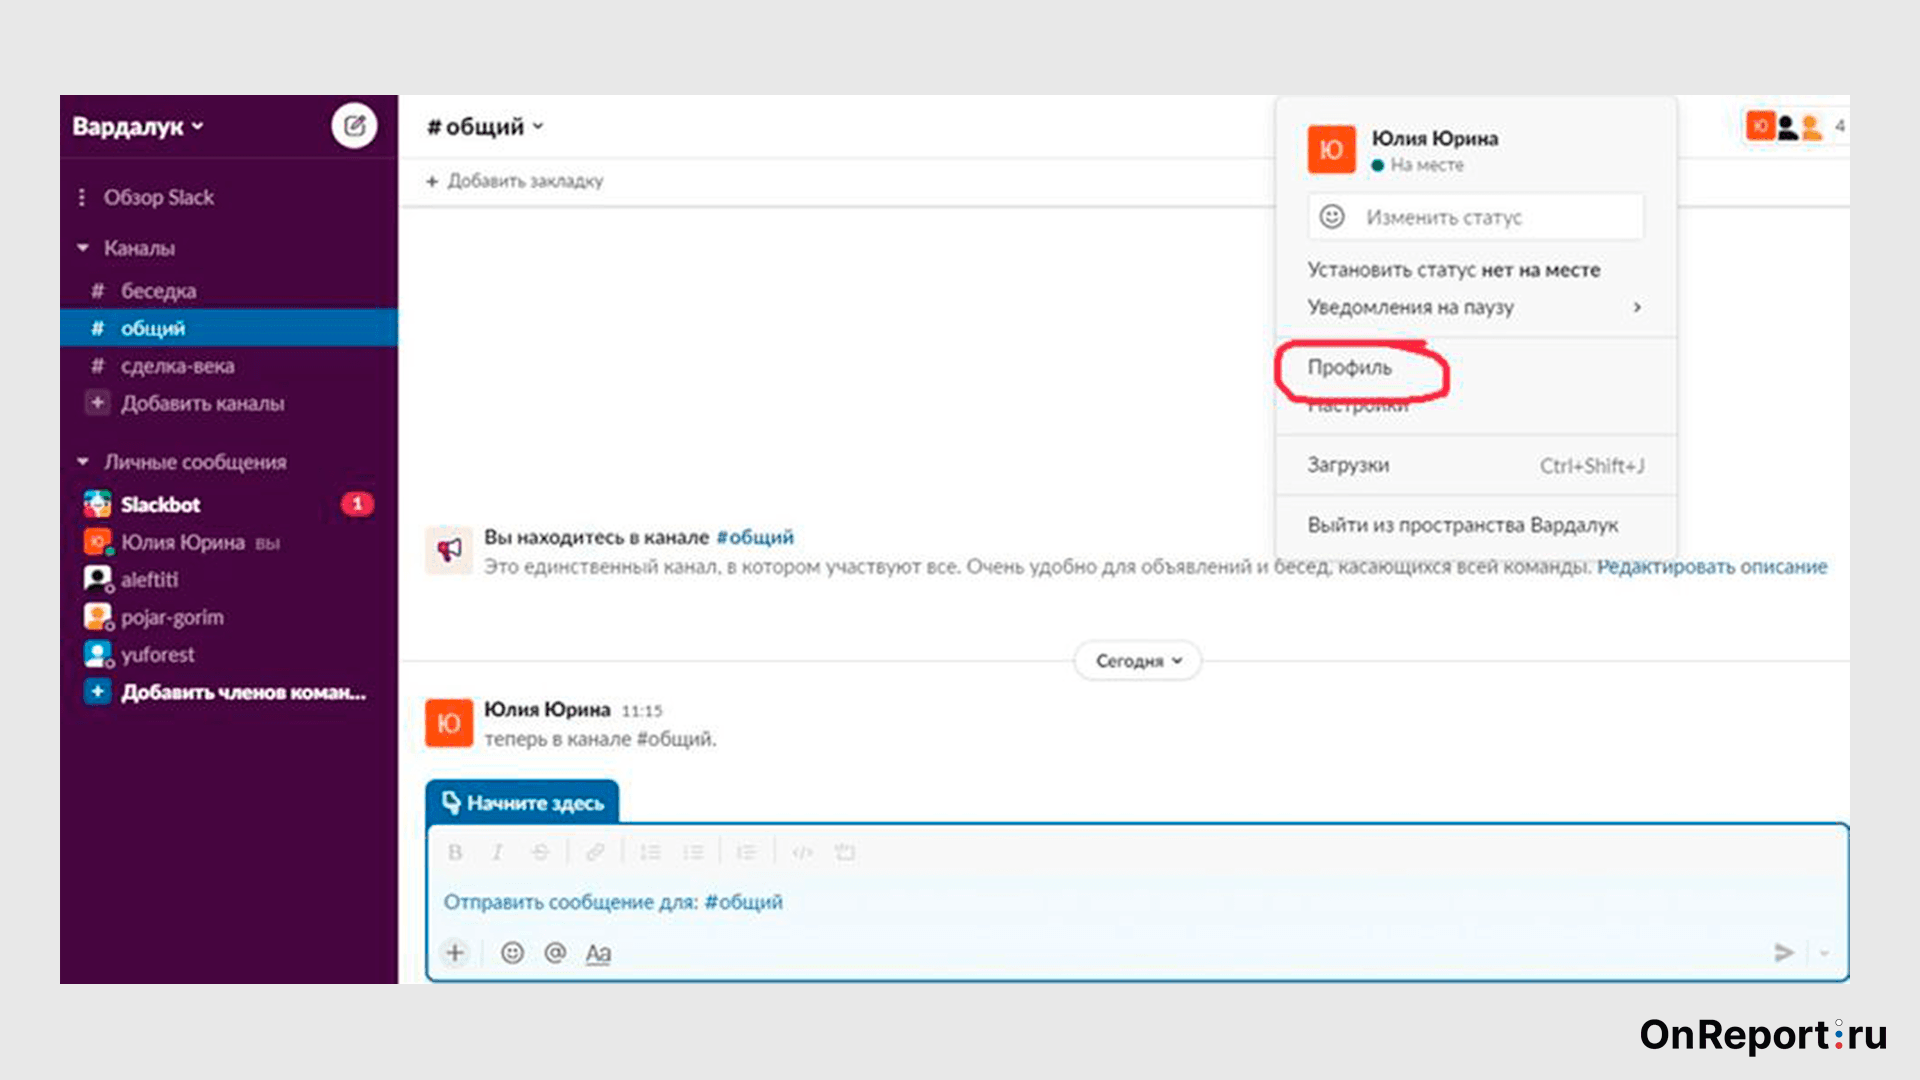Open the Сегодня date dropdown
This screenshot has height=1080, width=1920.
pos(1138,661)
